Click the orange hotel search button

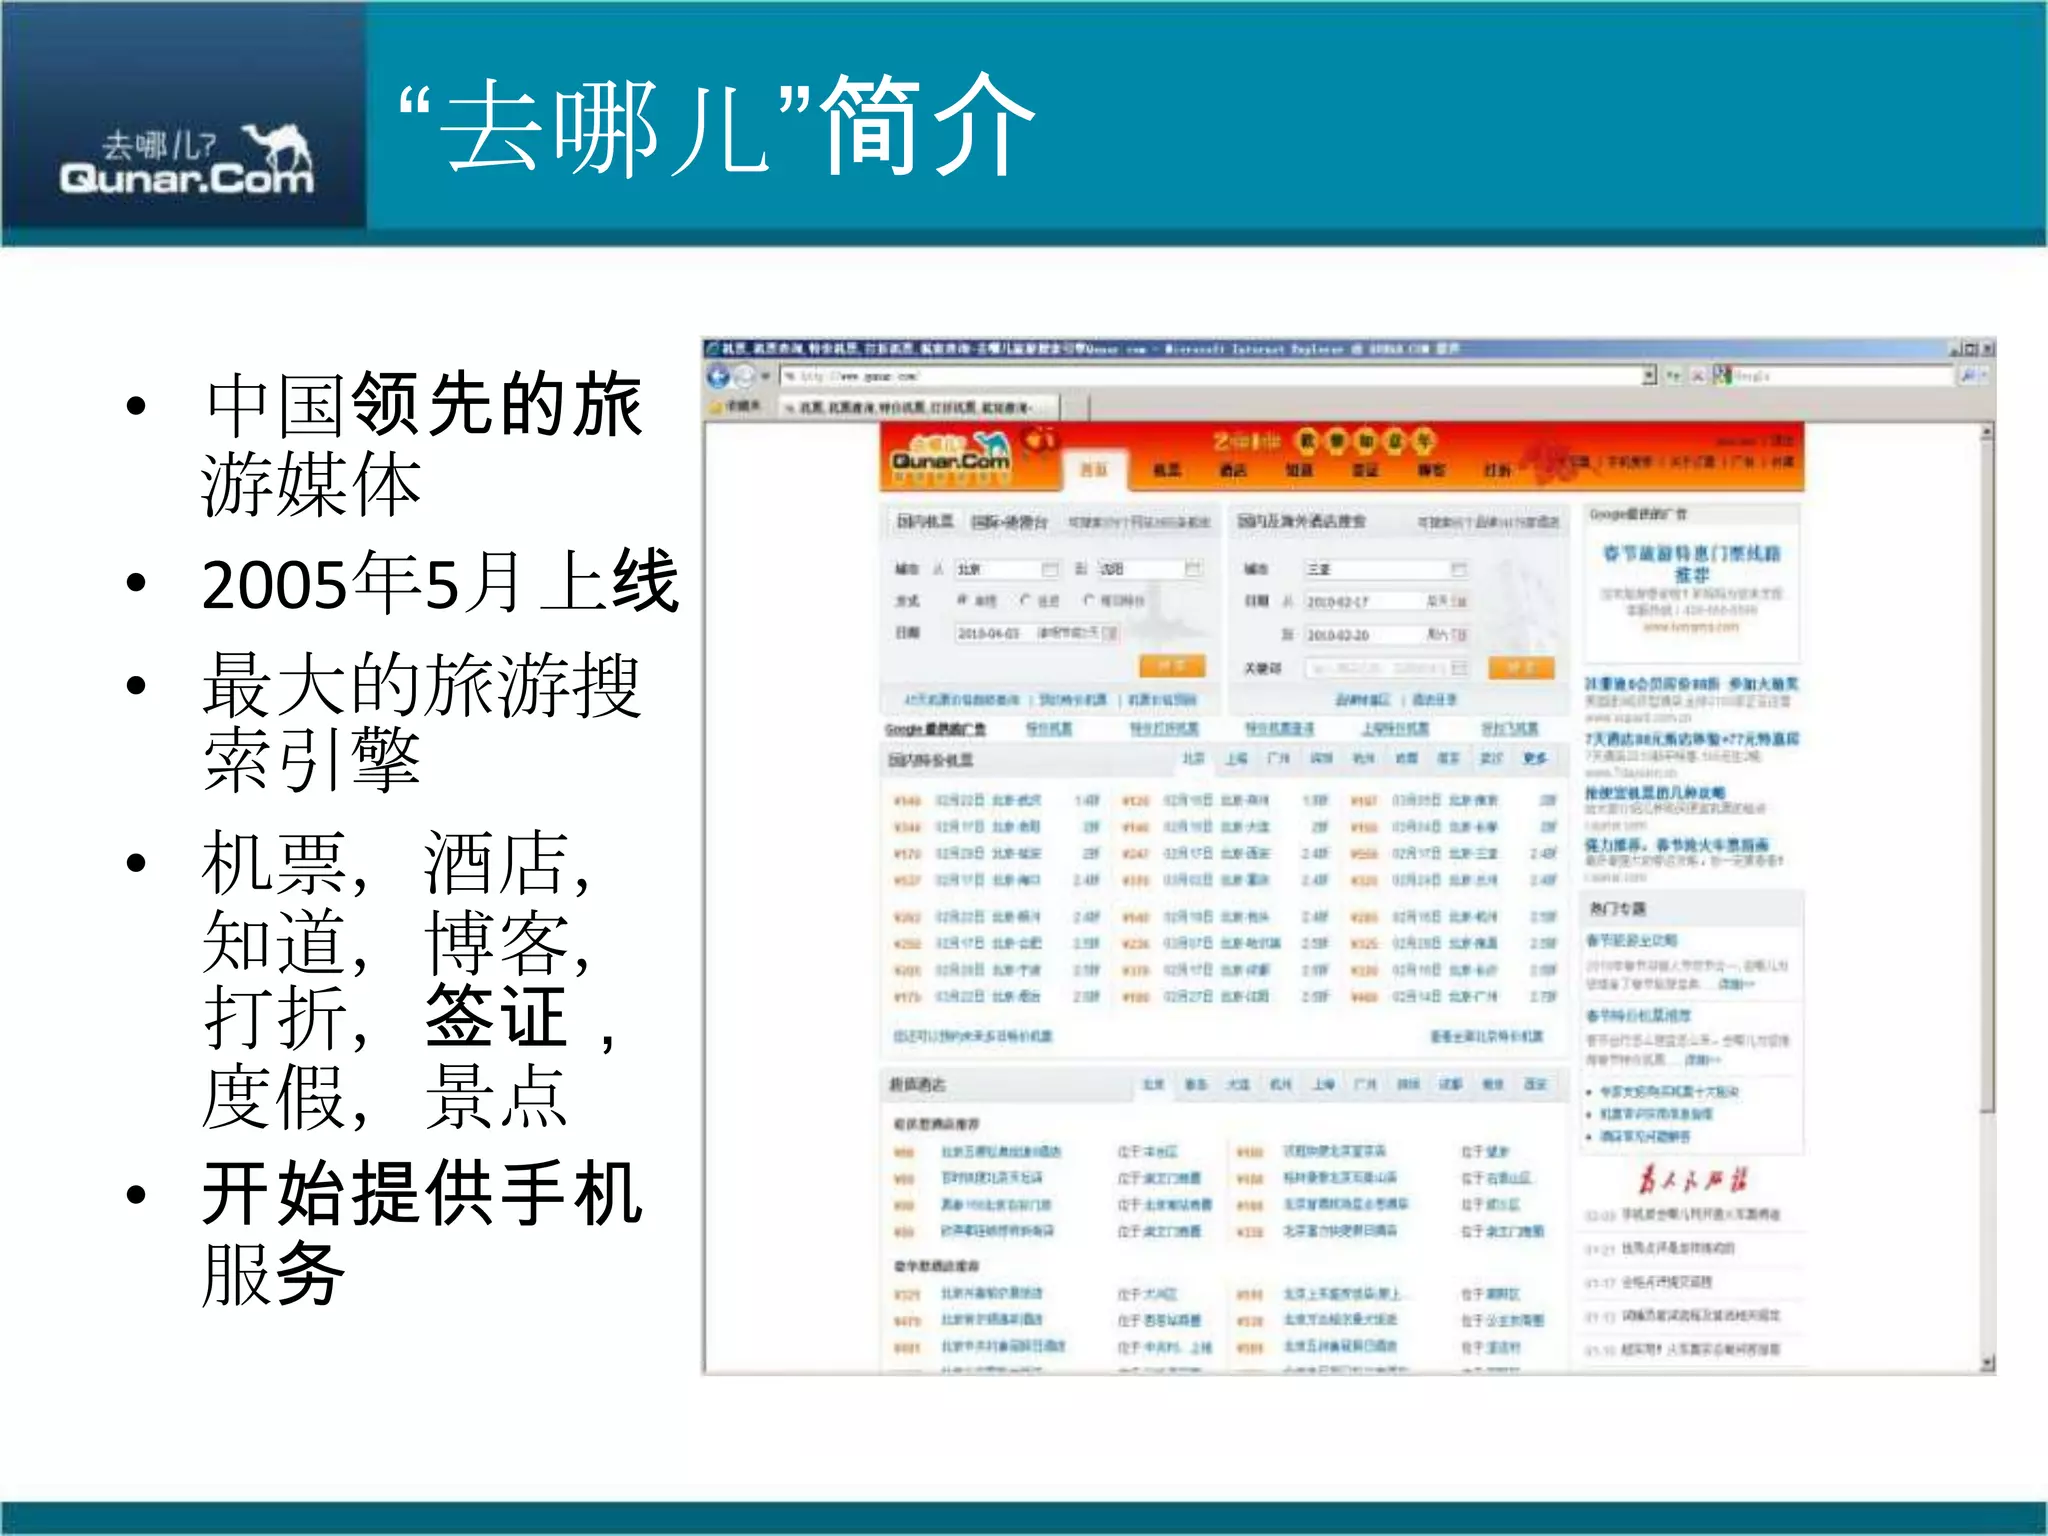pyautogui.click(x=1521, y=667)
